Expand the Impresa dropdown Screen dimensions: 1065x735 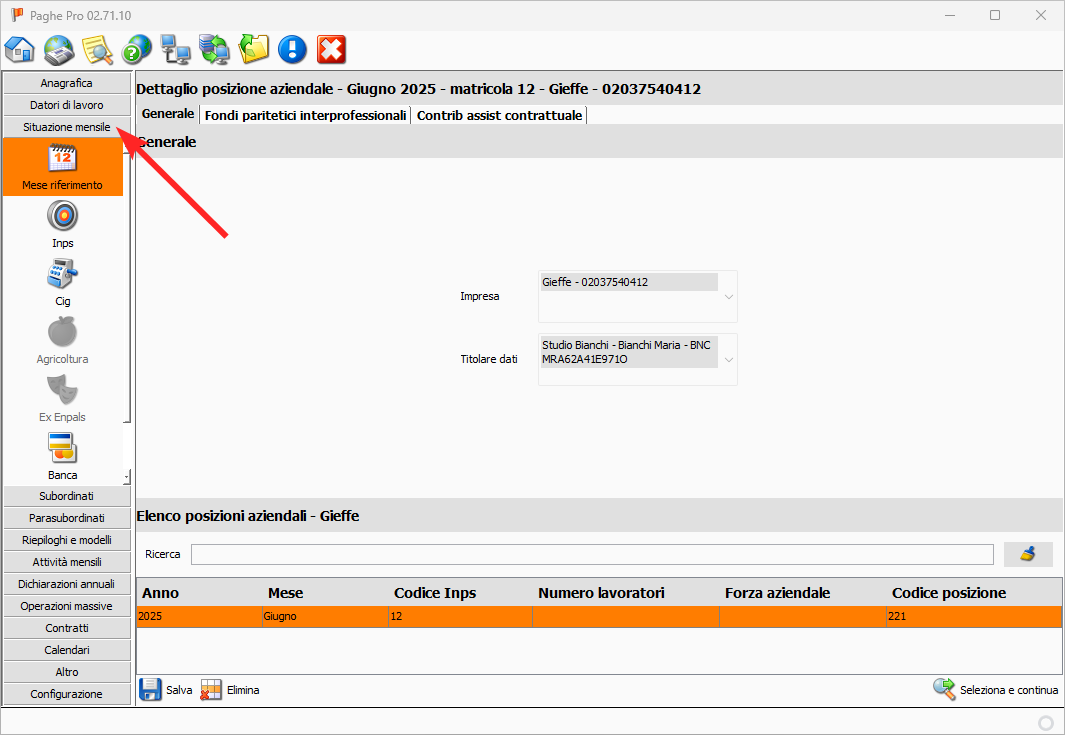click(727, 297)
